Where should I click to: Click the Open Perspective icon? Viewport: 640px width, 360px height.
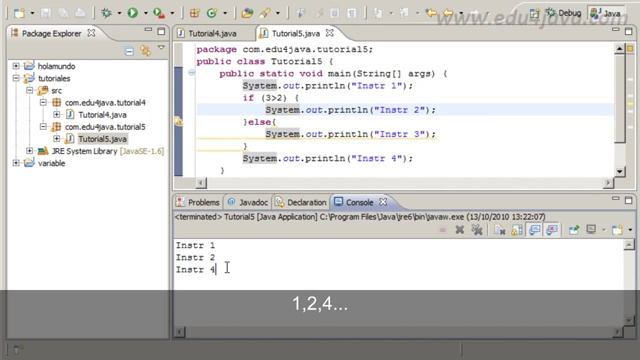(x=534, y=13)
